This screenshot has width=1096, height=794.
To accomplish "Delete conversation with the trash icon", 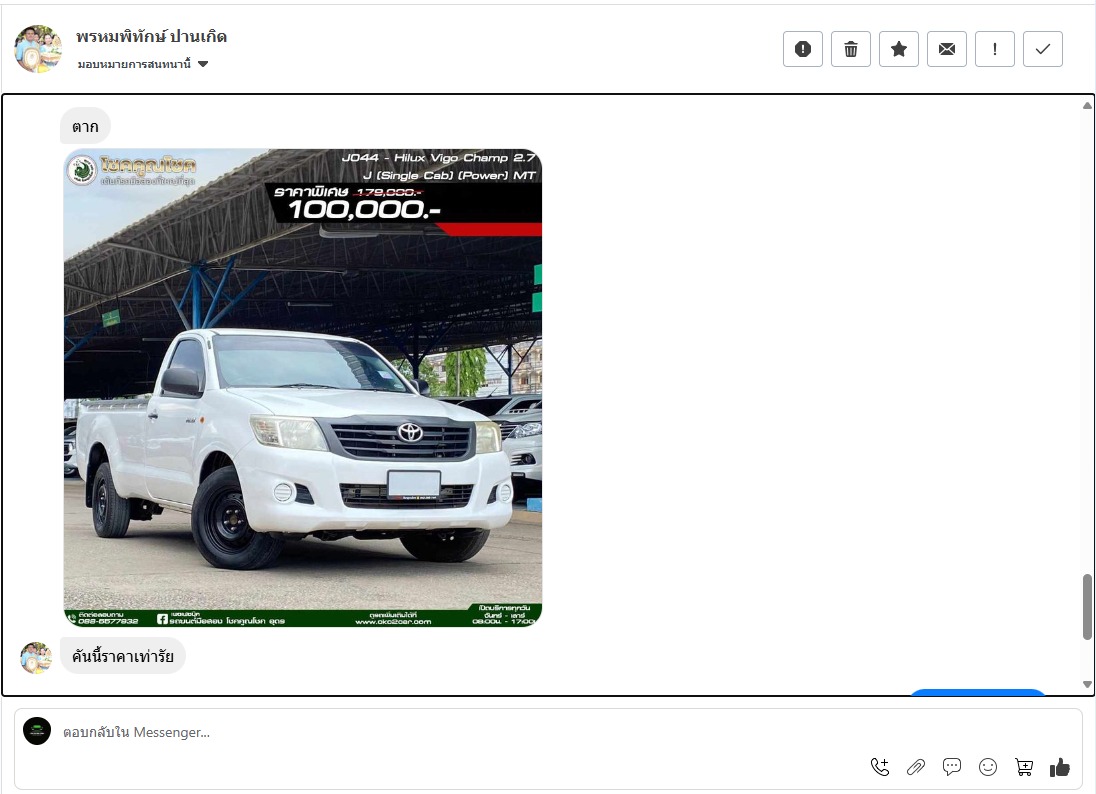I will point(850,49).
